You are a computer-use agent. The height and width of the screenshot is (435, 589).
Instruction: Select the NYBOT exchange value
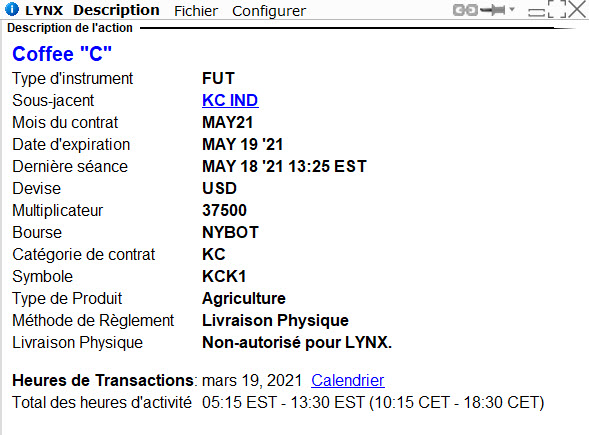[230, 232]
